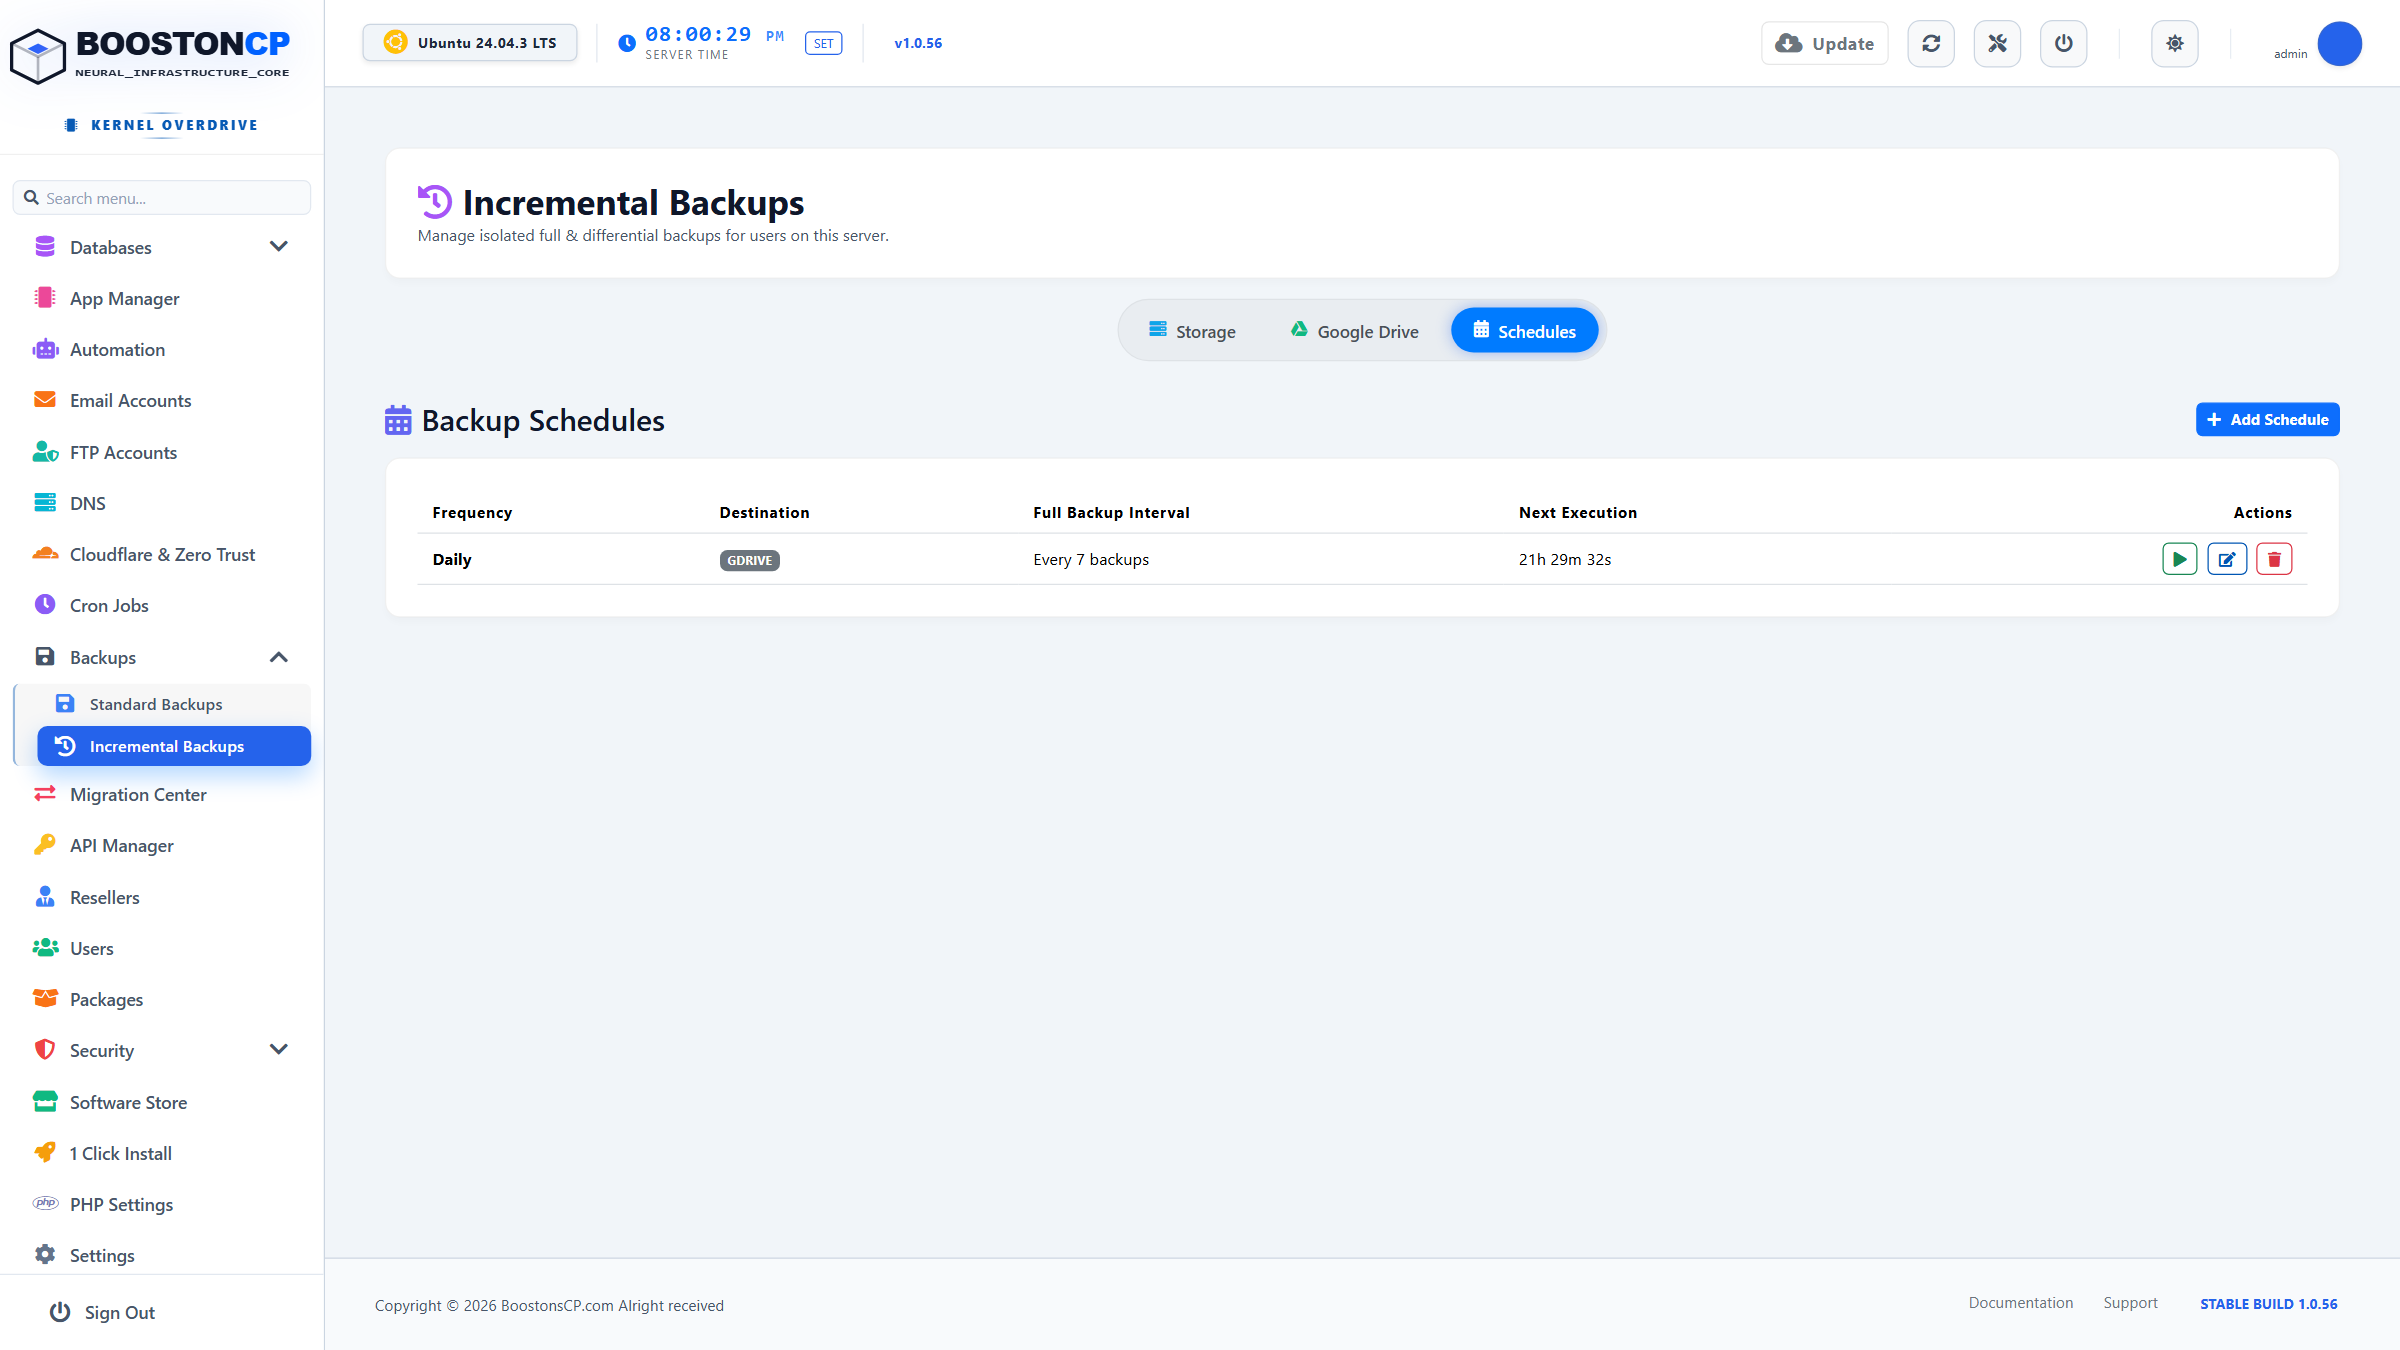The image size is (2400, 1350).
Task: Focus the Search menu input field
Action: click(162, 198)
